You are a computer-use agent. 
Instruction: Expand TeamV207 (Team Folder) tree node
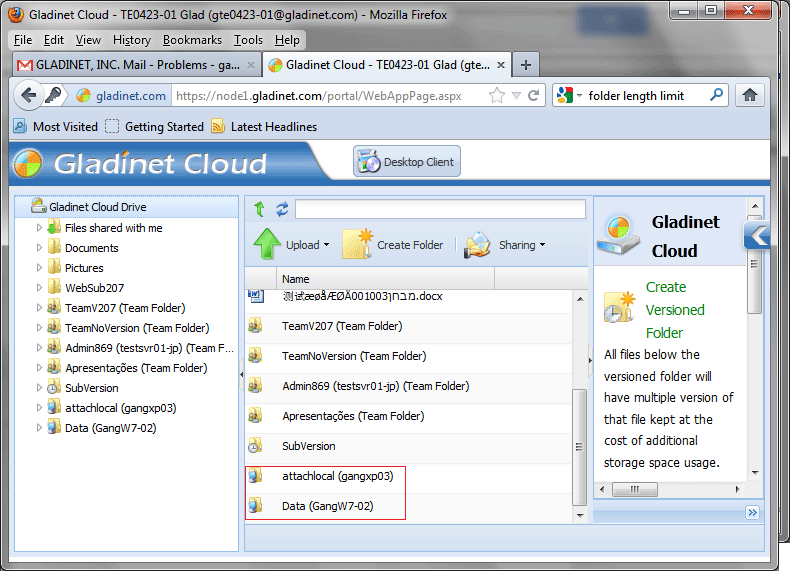point(39,307)
